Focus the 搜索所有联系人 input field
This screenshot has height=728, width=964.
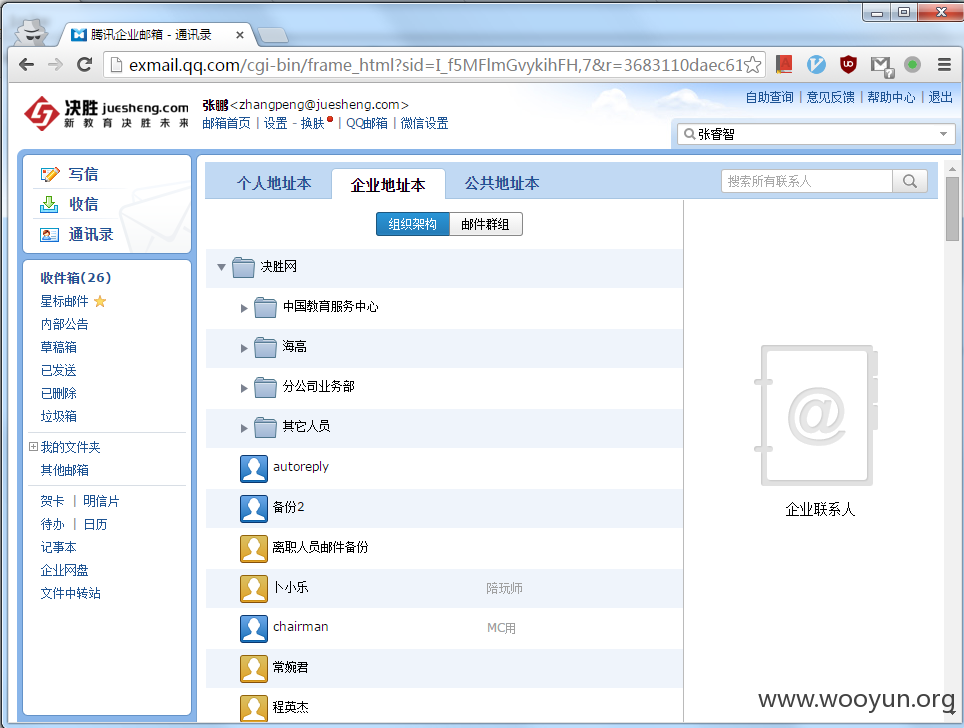tap(807, 181)
